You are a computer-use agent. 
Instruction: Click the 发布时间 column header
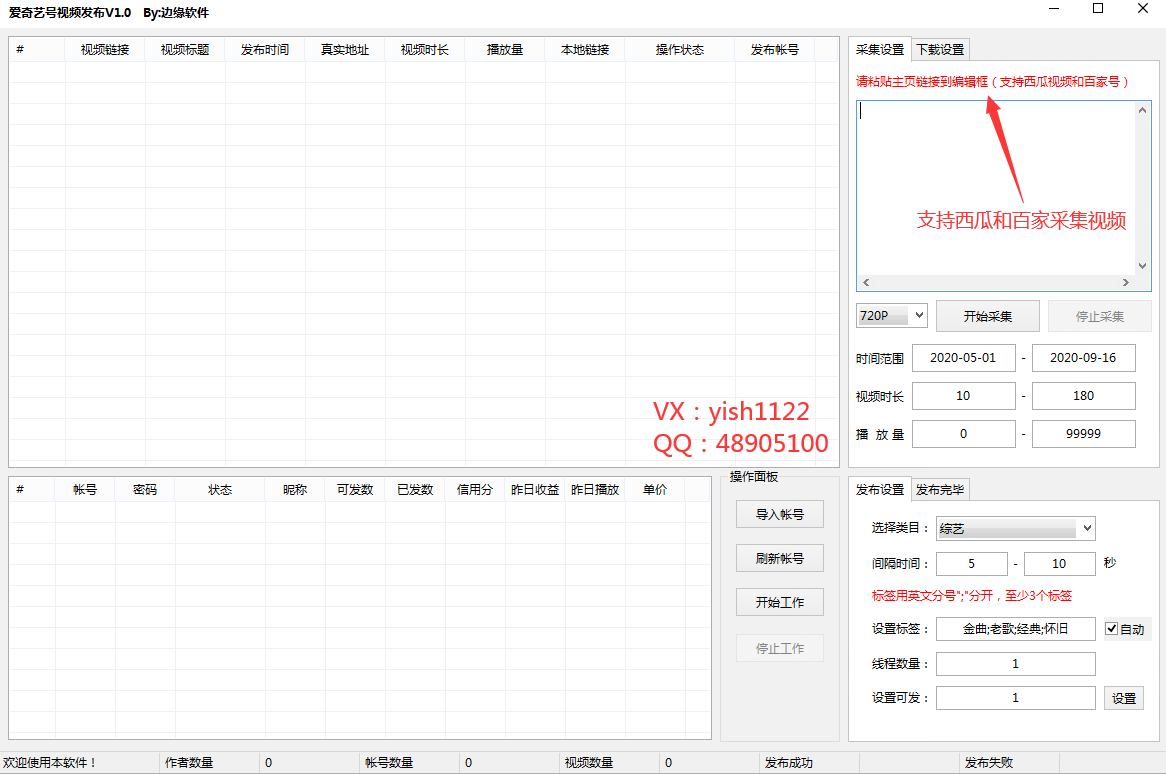click(x=265, y=50)
